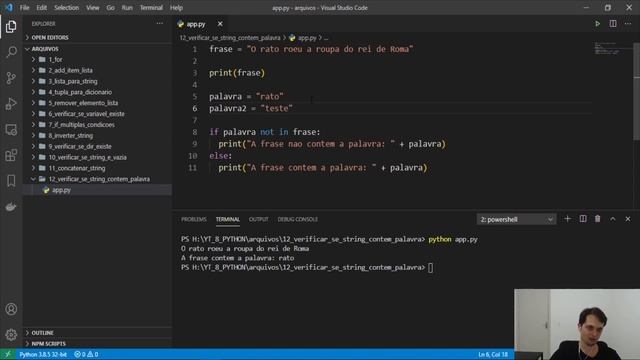Open the Remote Explorer view

(11, 129)
